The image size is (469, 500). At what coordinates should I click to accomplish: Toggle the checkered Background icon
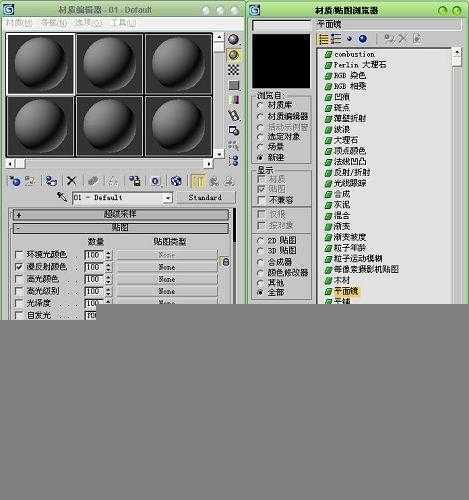pyautogui.click(x=234, y=70)
